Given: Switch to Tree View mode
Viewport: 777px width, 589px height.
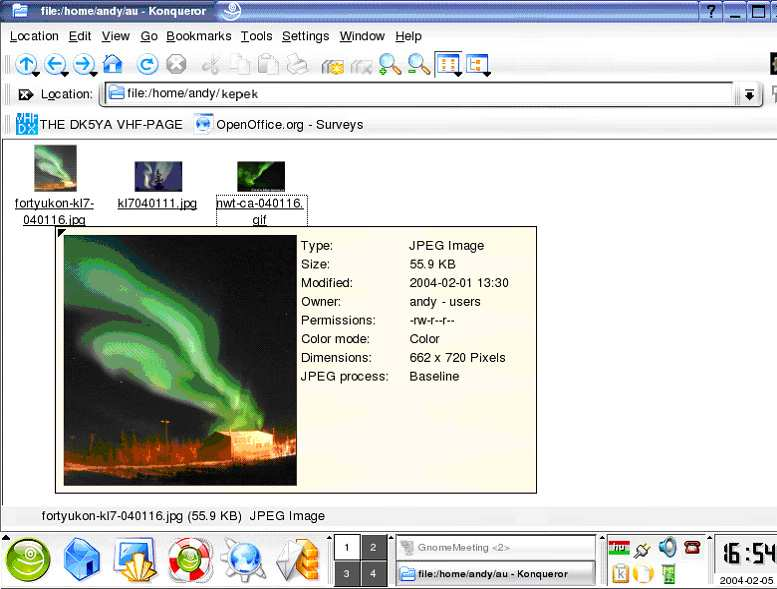Looking at the screenshot, I should click(478, 65).
